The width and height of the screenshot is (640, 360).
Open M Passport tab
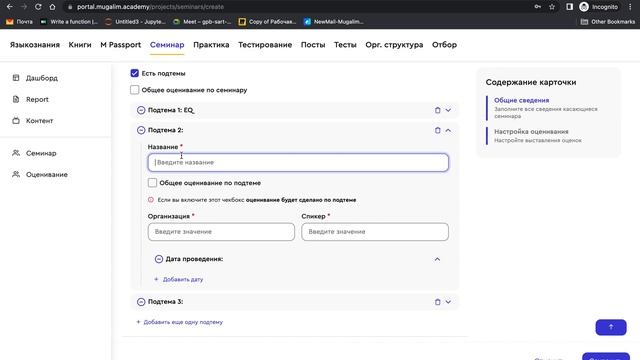click(120, 45)
